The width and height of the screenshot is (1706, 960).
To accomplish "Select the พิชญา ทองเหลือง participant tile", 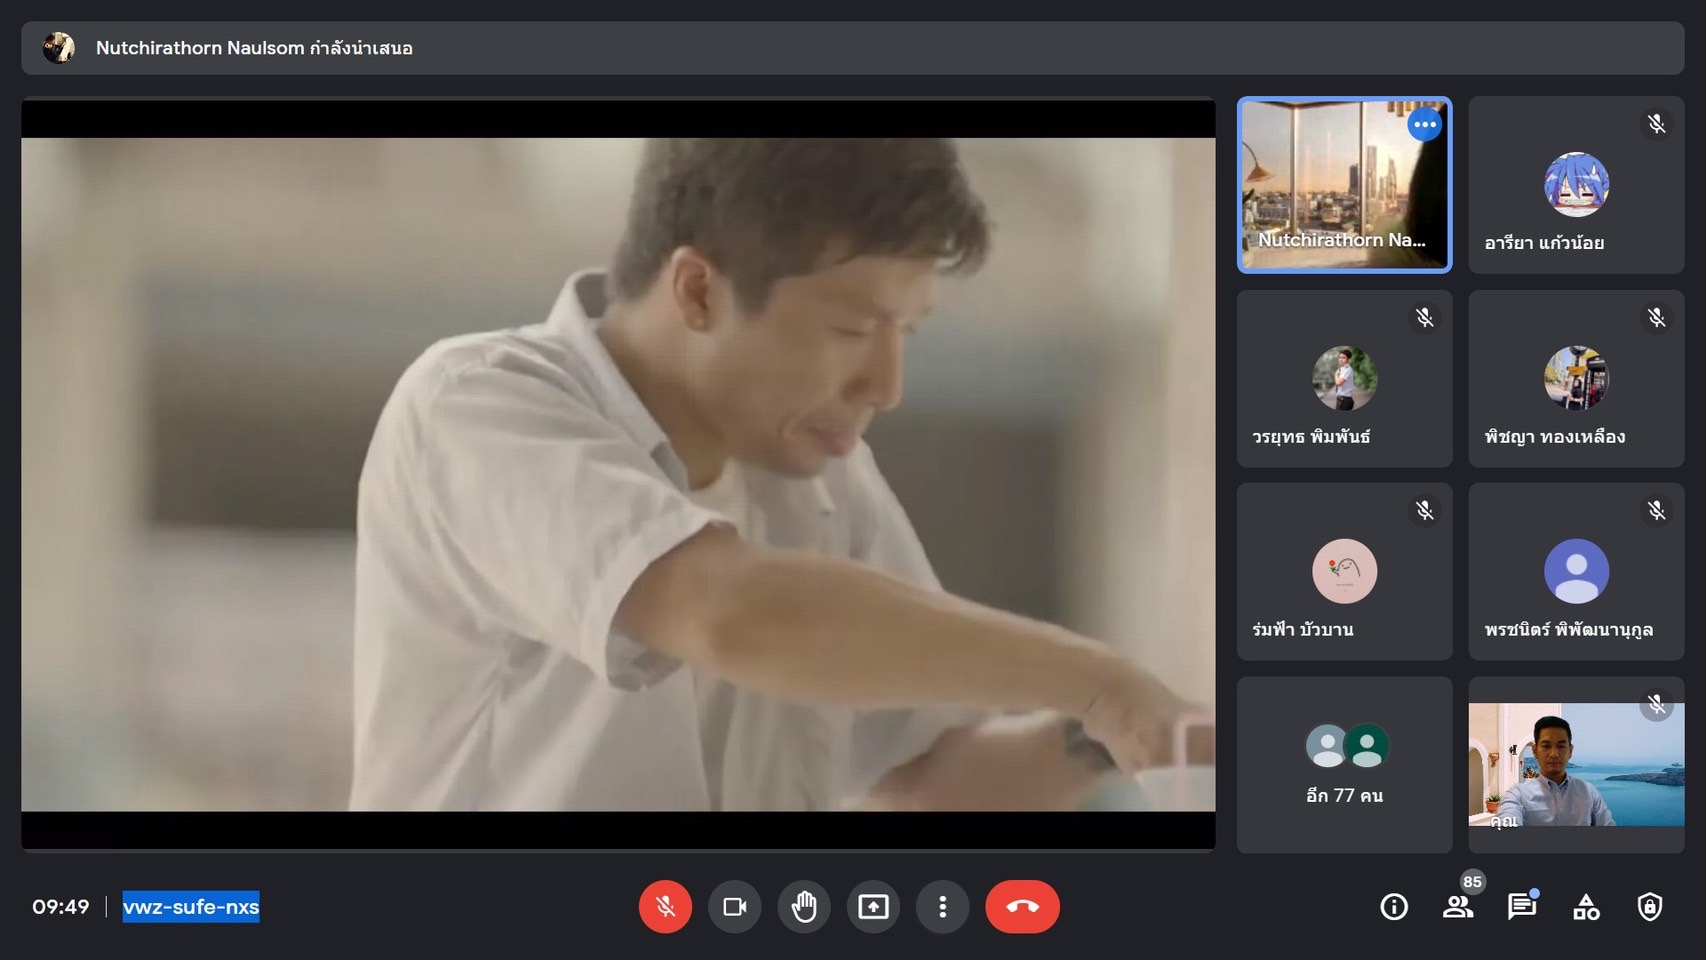I will (1576, 379).
